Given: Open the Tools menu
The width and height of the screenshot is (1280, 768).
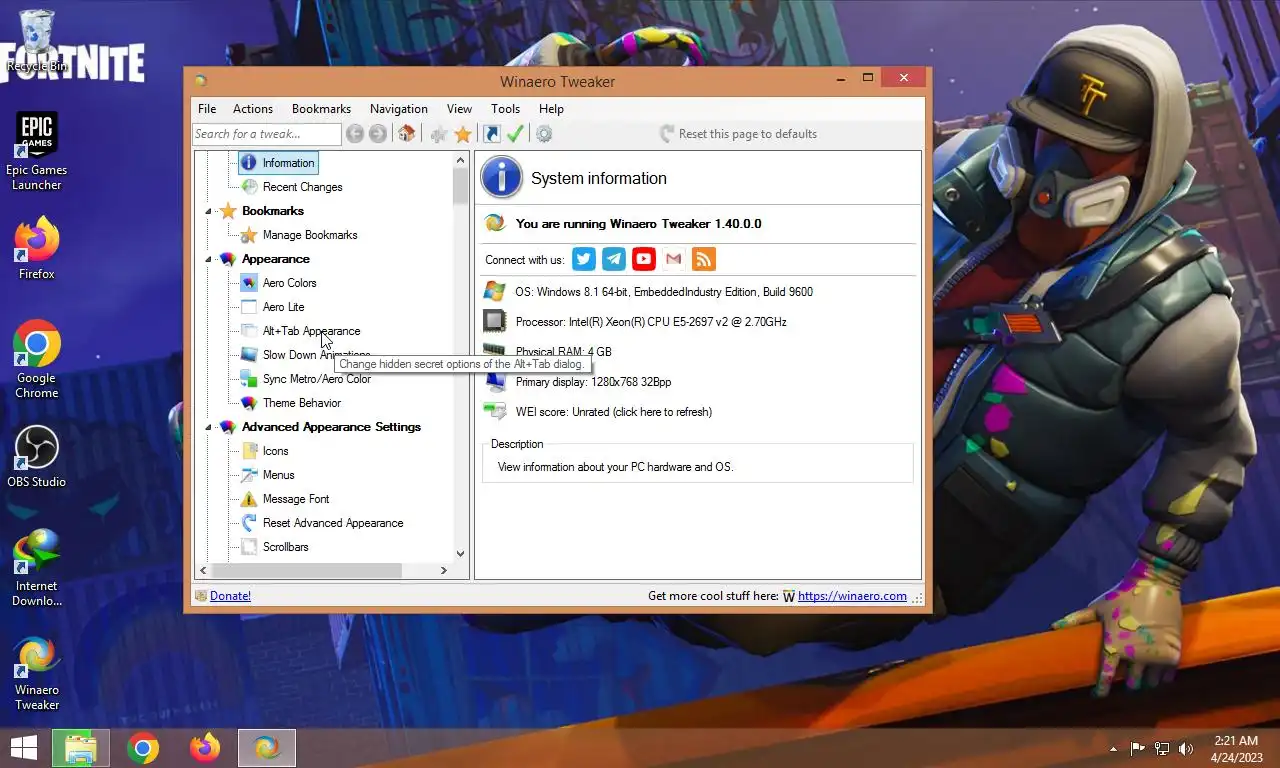Looking at the screenshot, I should coord(505,109).
